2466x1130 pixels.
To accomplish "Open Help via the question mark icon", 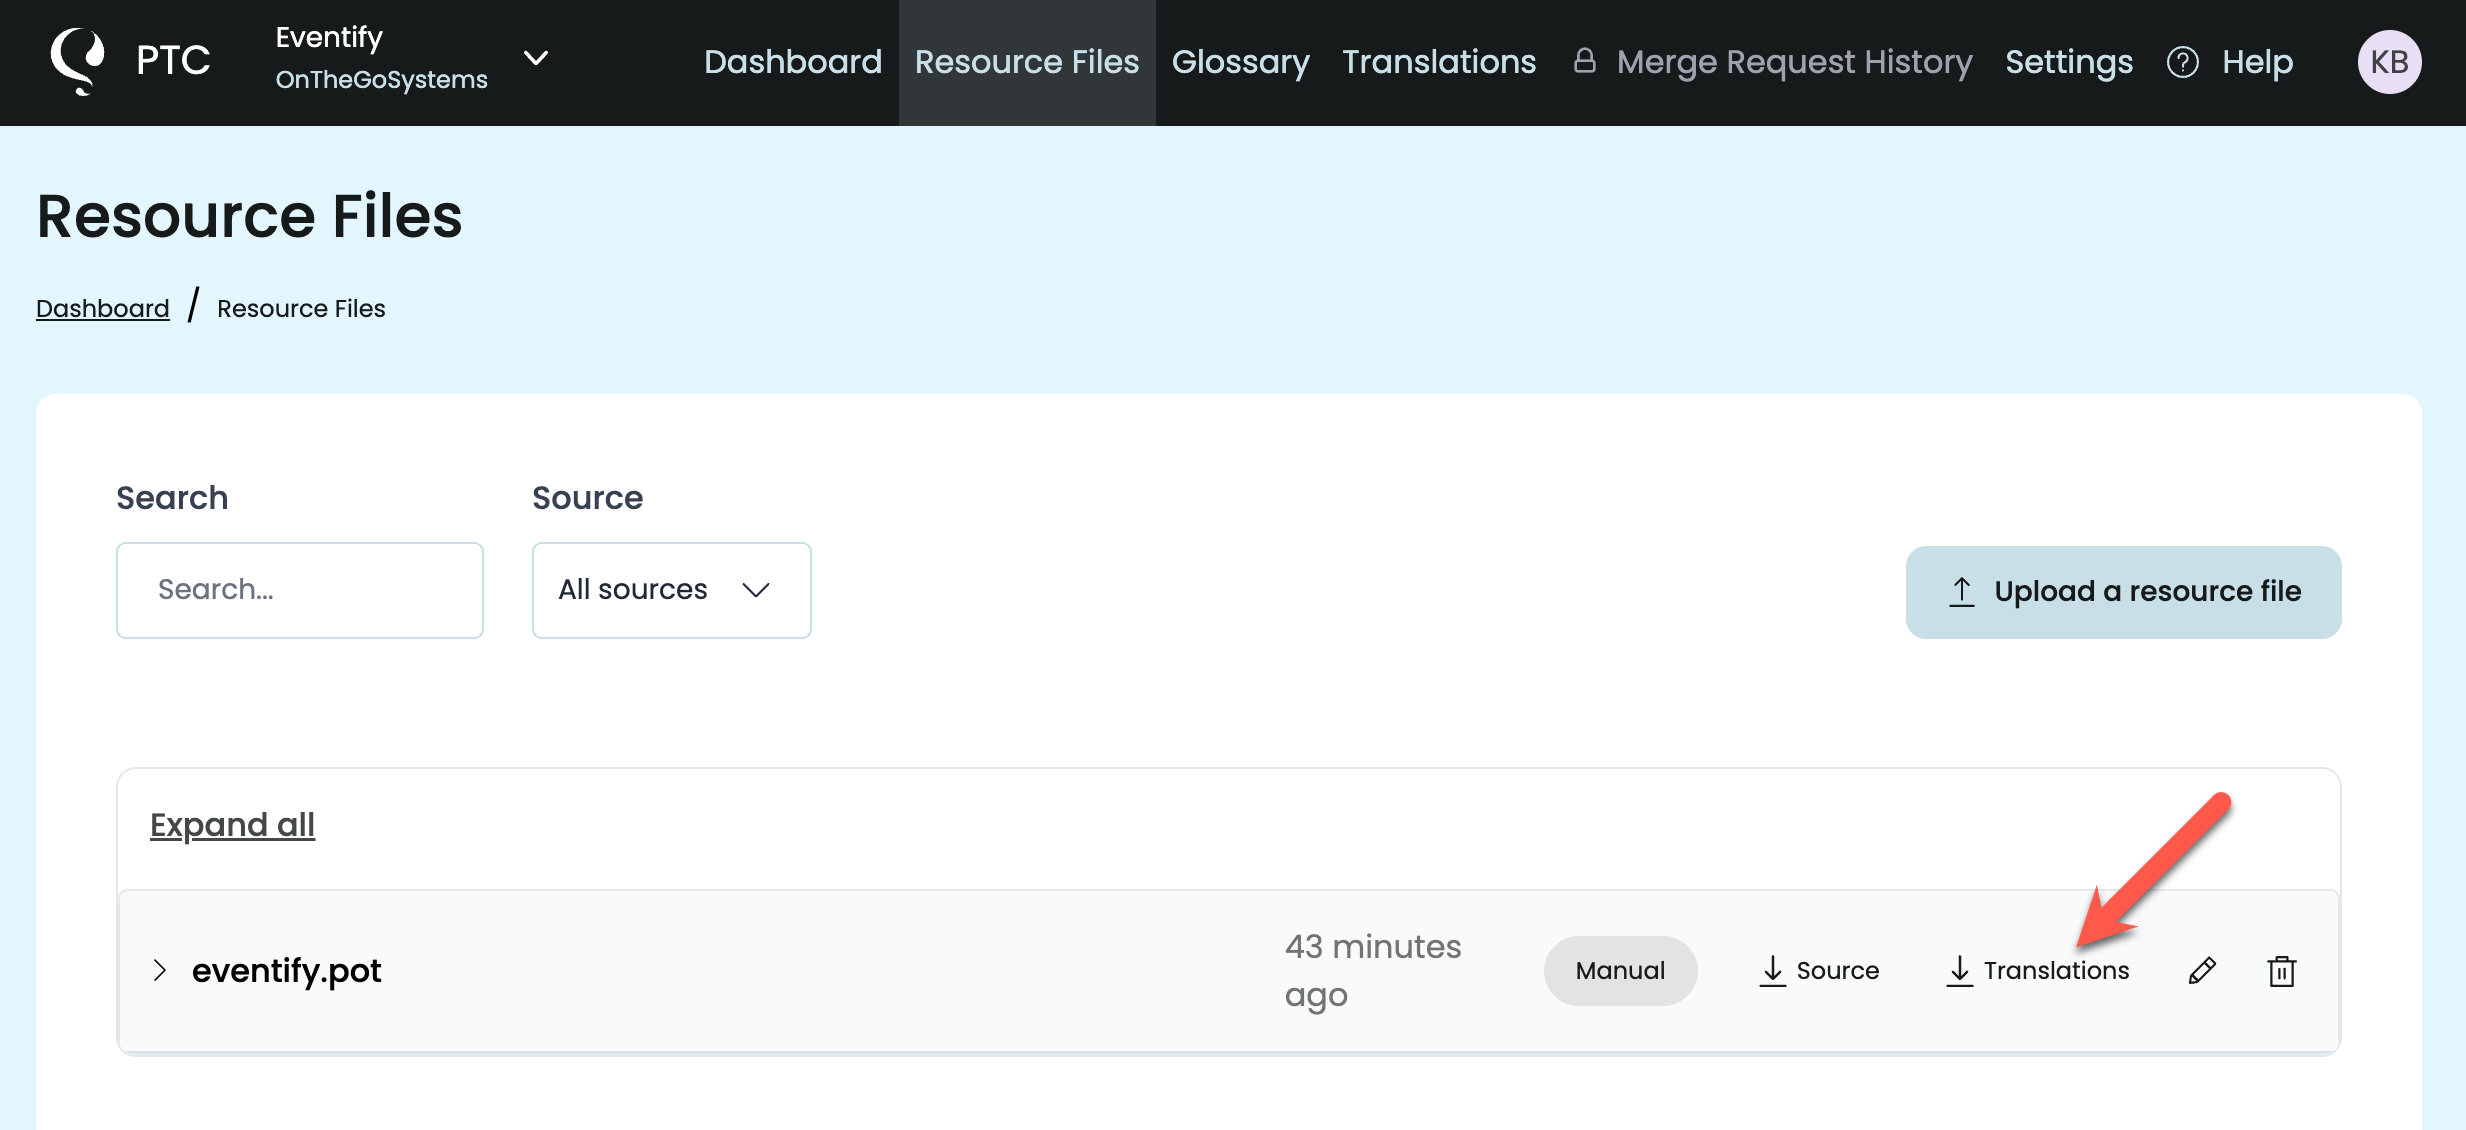I will pos(2184,61).
